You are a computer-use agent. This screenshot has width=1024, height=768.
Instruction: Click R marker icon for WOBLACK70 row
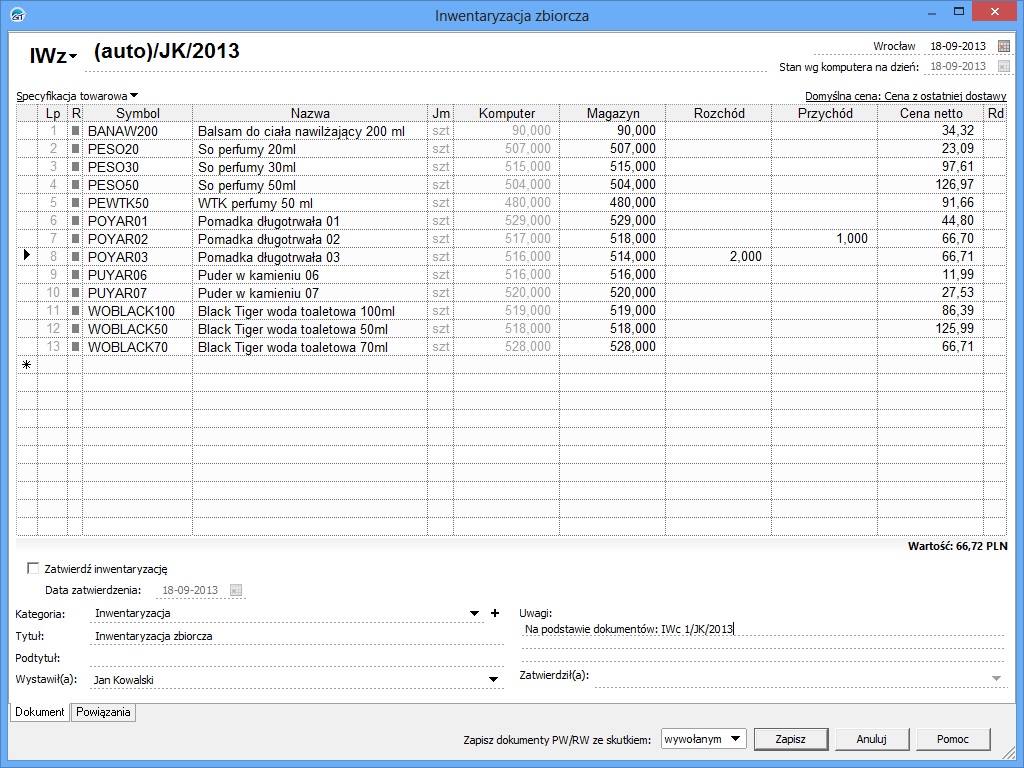click(75, 347)
